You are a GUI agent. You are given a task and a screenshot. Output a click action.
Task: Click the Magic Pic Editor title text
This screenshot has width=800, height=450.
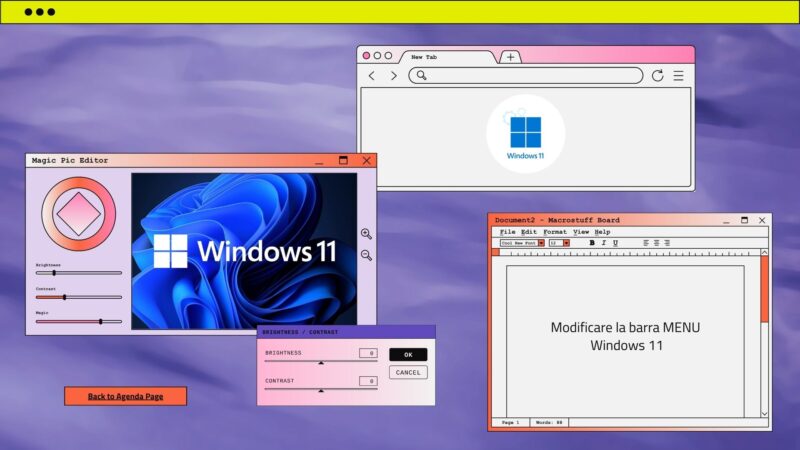tap(70, 160)
